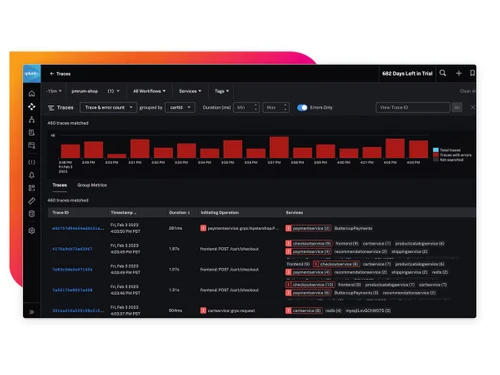
Task: Open trace ID link in 1.87s row
Action: tap(72, 249)
